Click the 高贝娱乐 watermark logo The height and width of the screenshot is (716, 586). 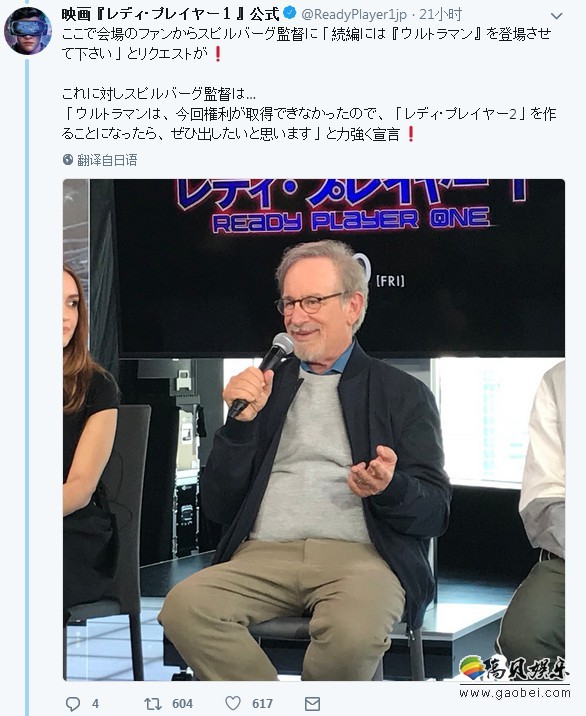514,669
